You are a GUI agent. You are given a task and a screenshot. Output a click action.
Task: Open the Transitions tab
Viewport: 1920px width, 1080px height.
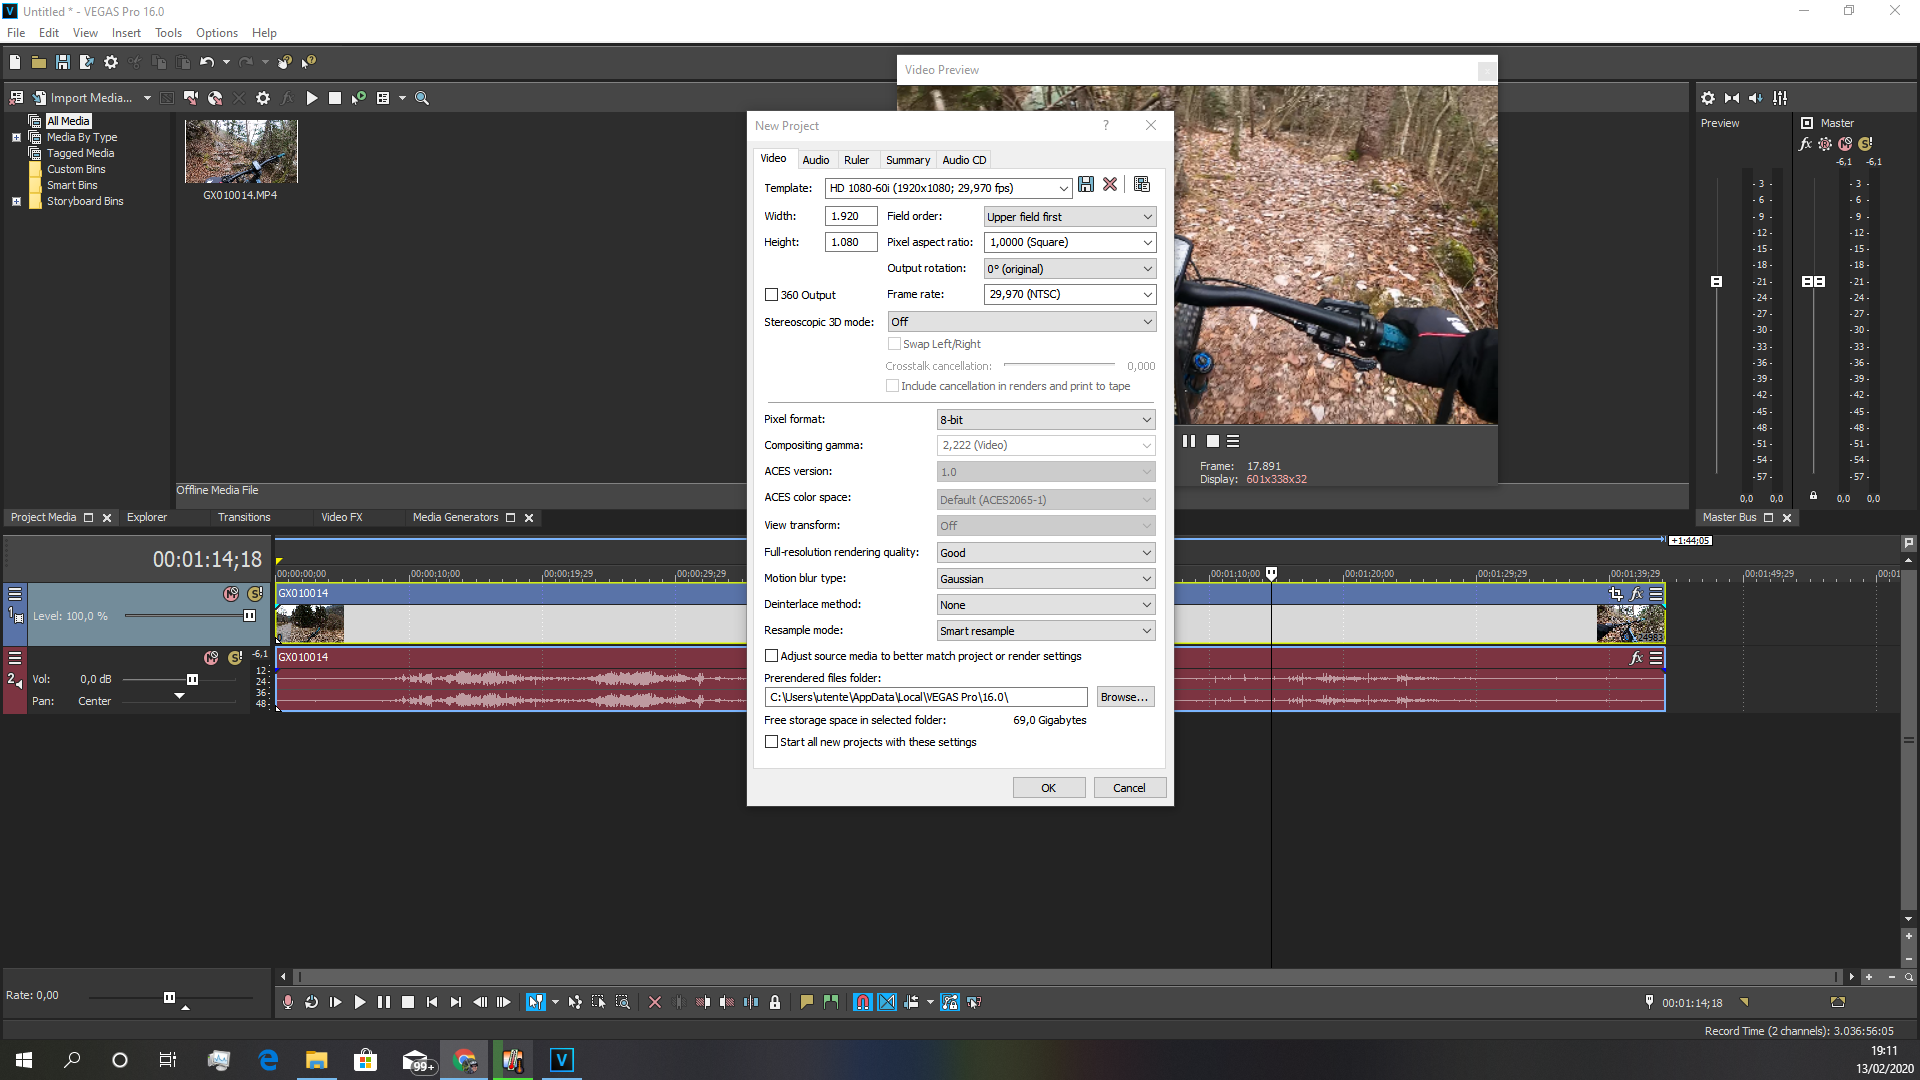[x=244, y=517]
